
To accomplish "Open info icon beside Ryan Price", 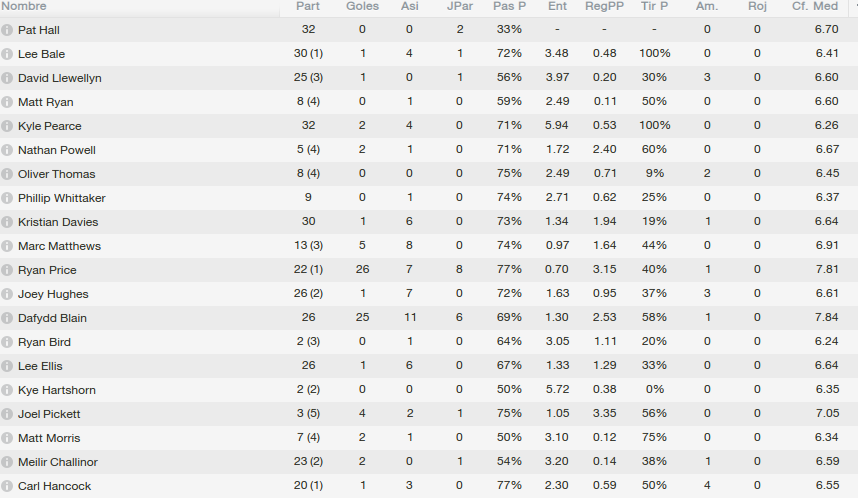I will (7, 270).
